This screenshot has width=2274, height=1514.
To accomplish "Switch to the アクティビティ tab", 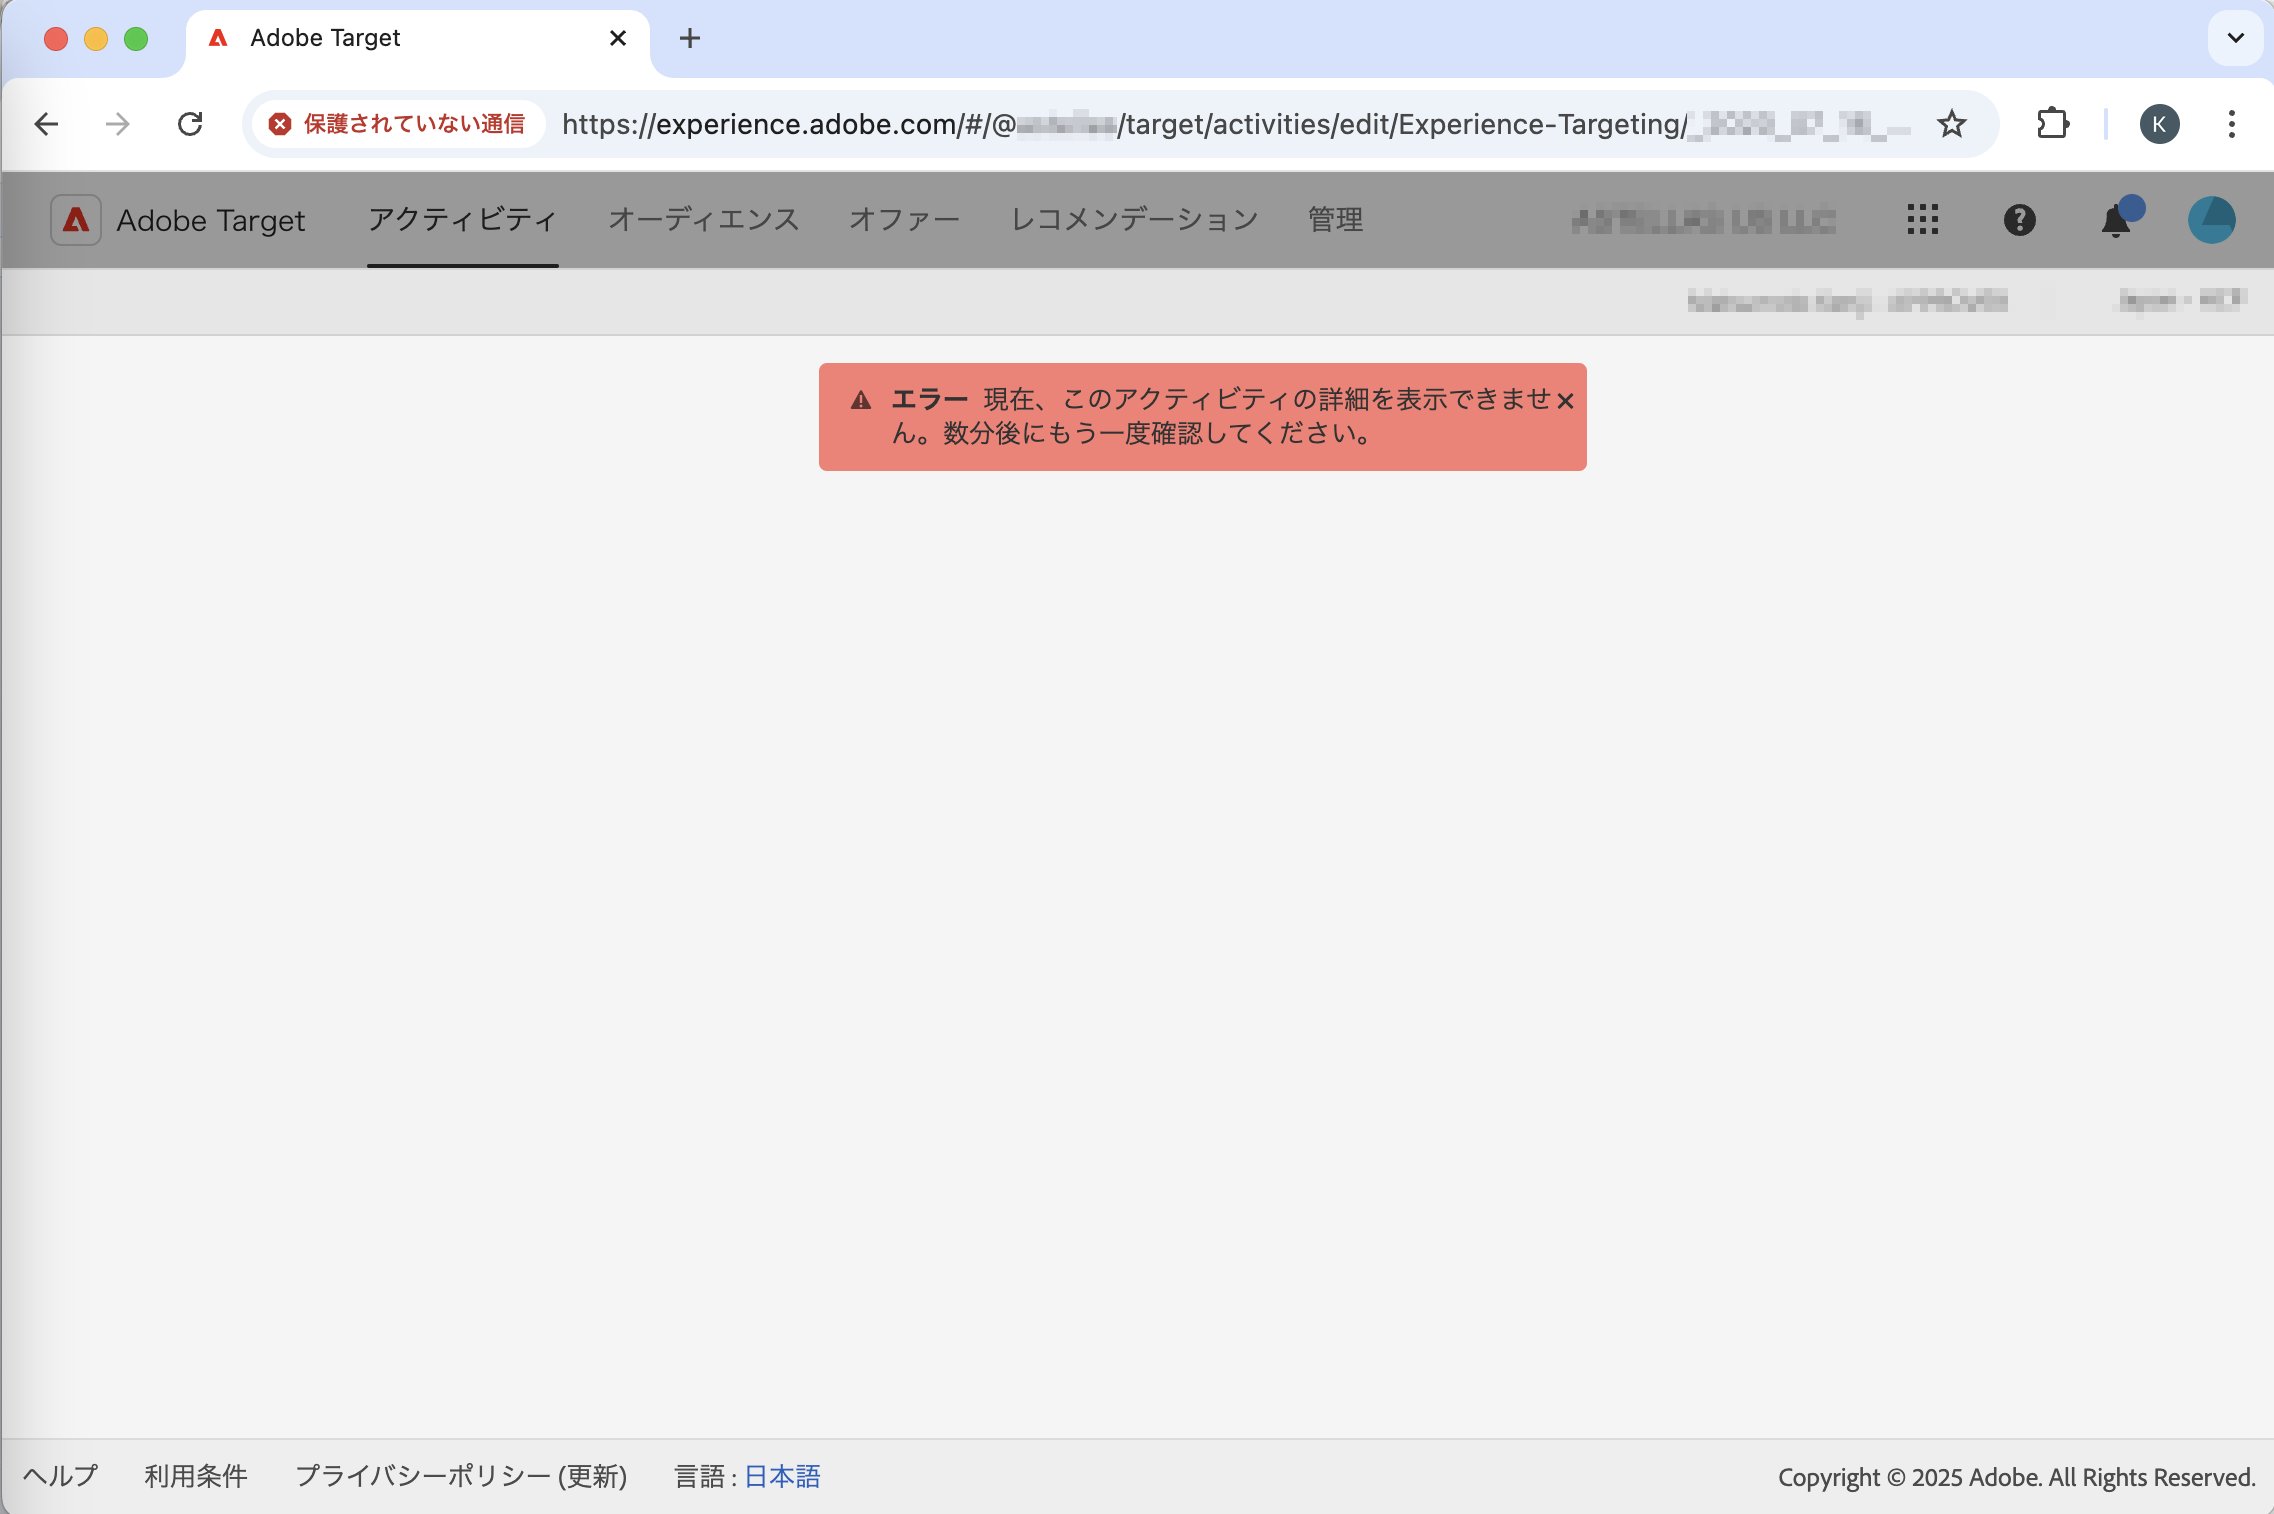I will 462,219.
